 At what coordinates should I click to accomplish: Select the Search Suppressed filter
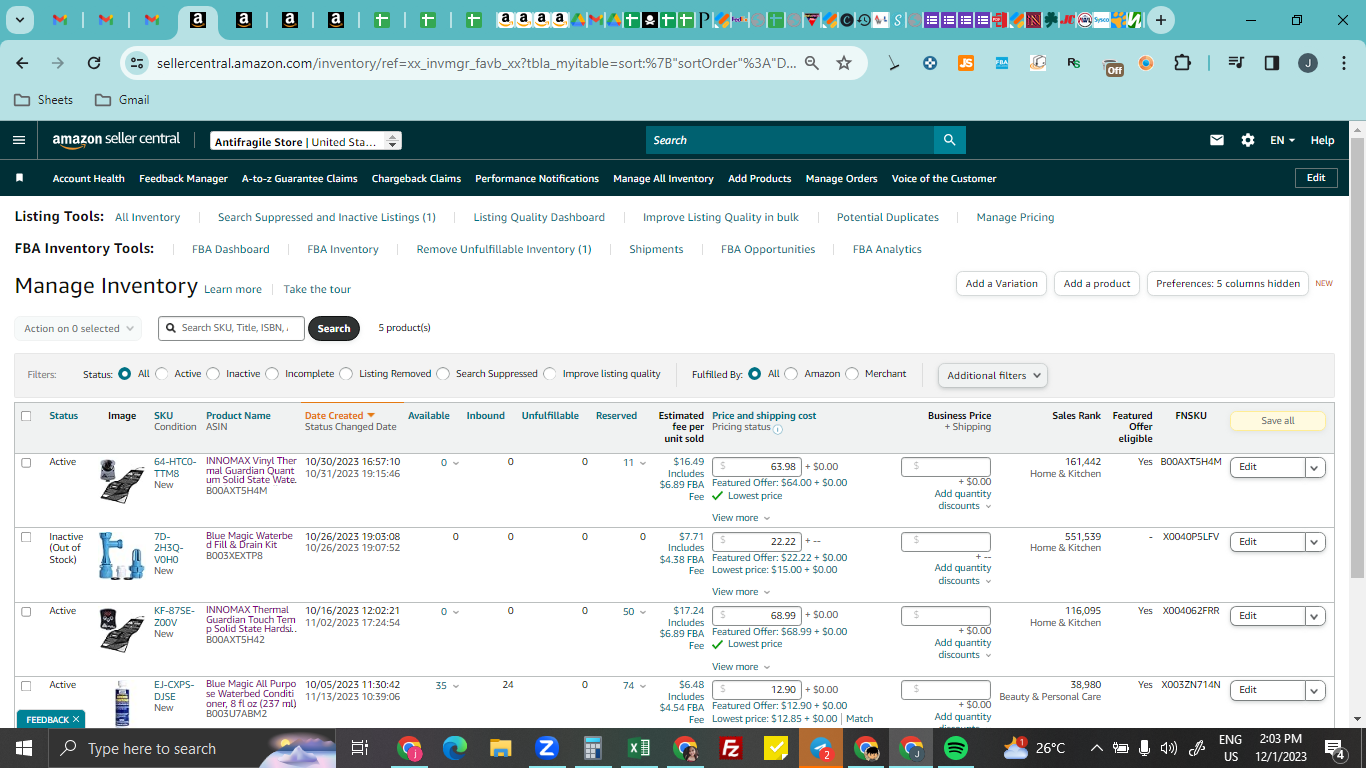coord(443,374)
